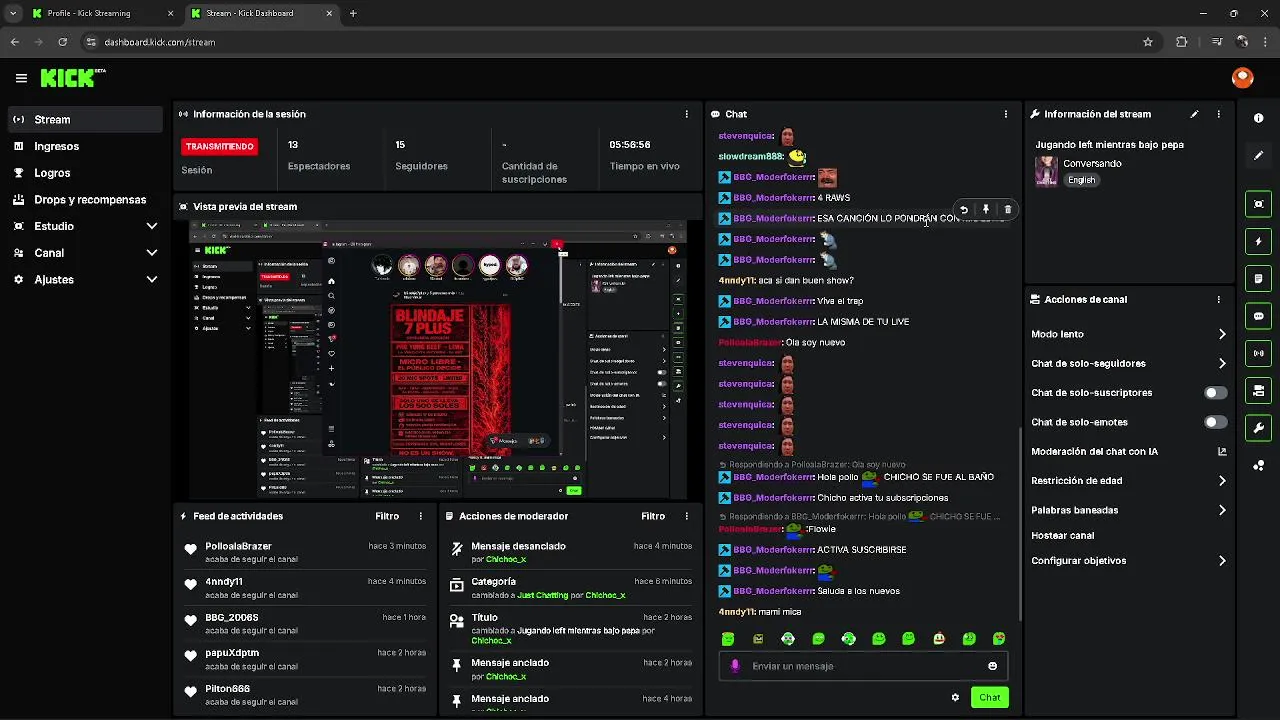Click Hostear canal

coord(1062,535)
